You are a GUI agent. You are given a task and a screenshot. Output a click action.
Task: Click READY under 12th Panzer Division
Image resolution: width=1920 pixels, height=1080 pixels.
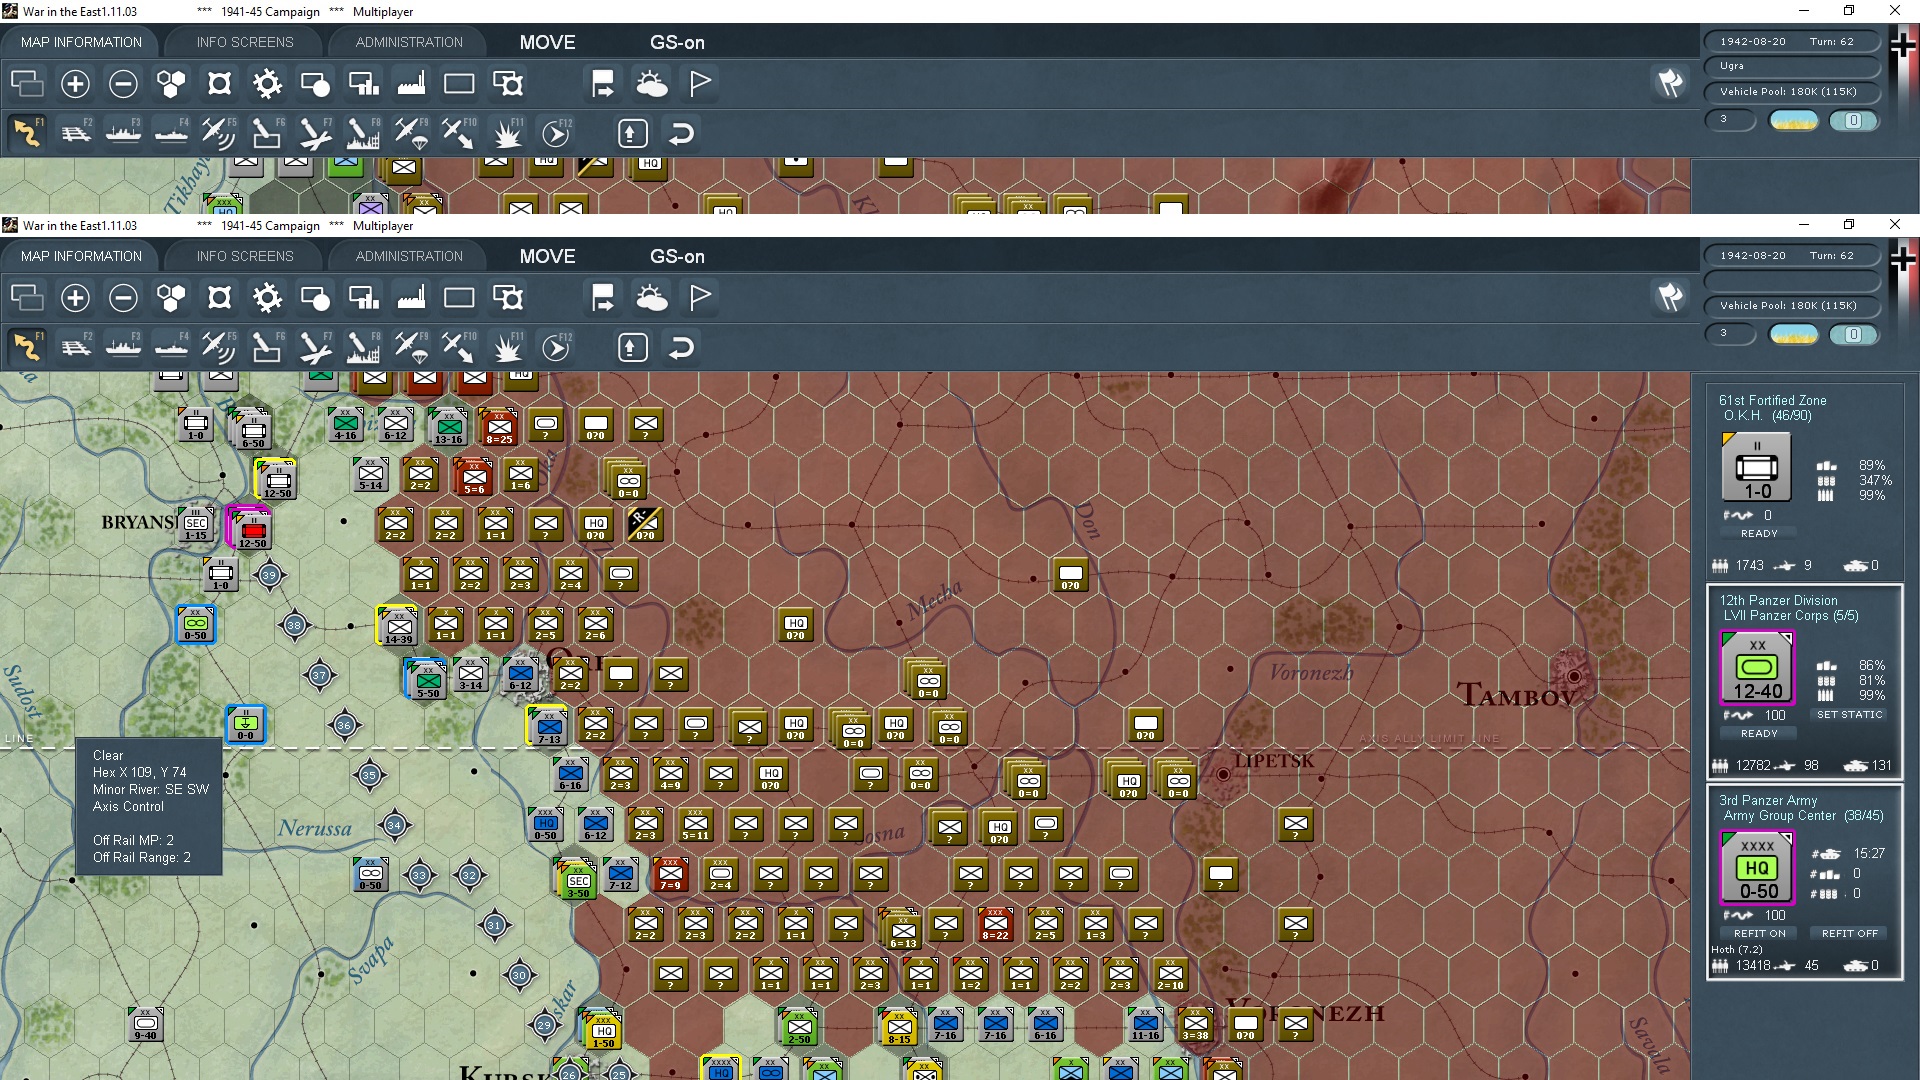1759,733
